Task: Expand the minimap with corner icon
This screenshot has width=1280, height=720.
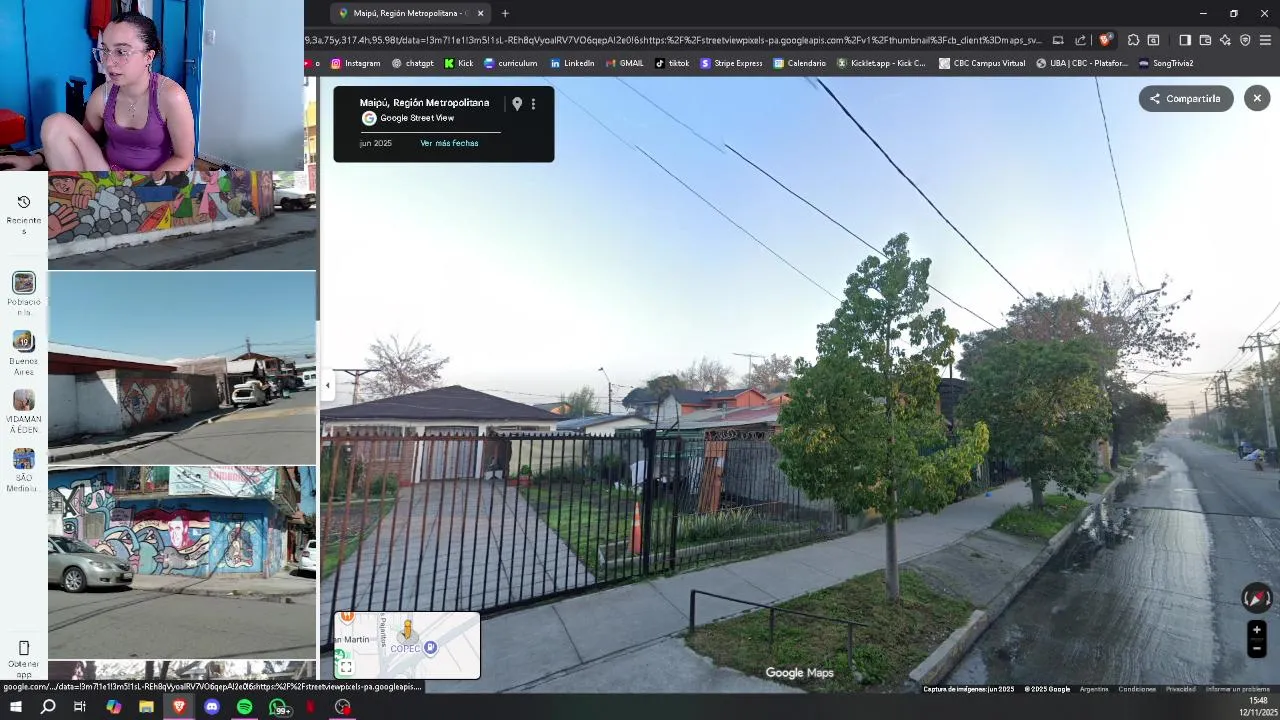Action: 345,667
